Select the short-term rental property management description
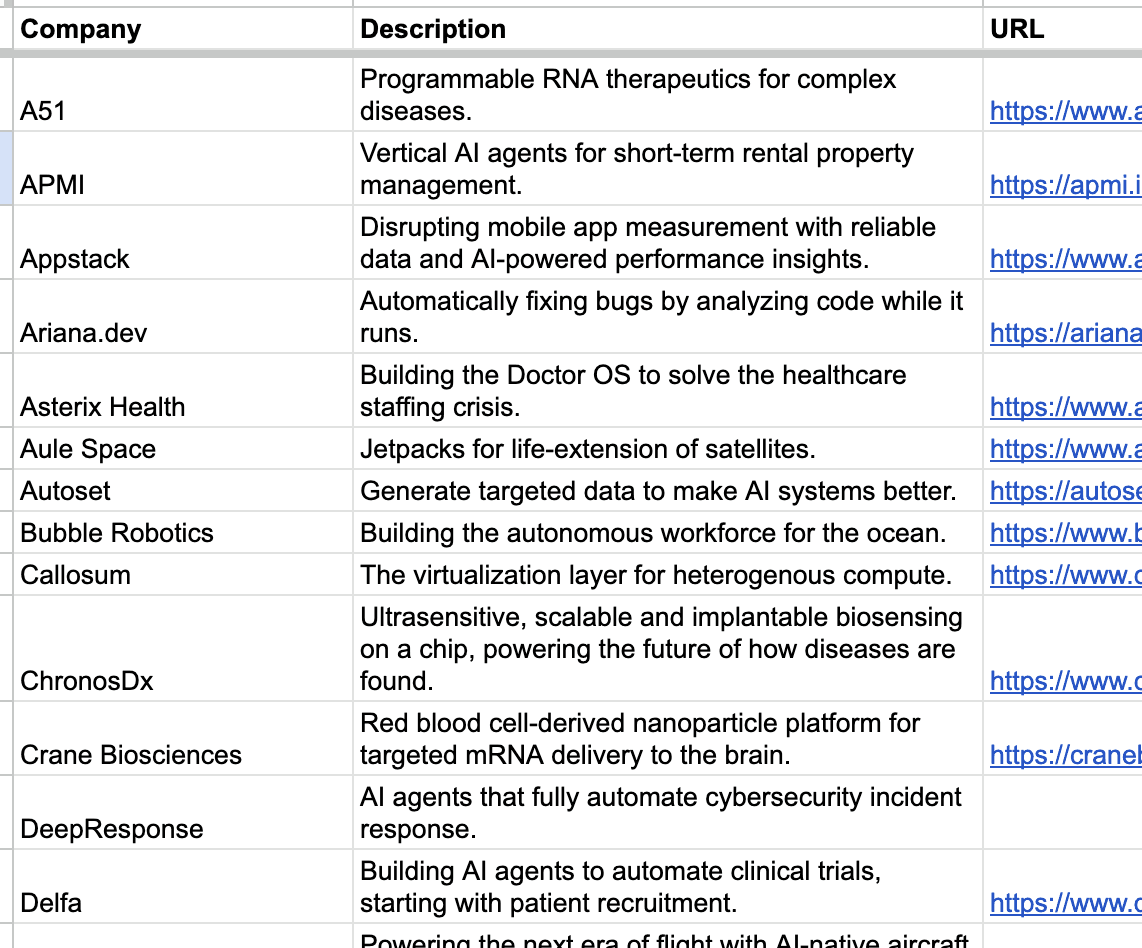This screenshot has width=1142, height=948. pyautogui.click(x=668, y=169)
